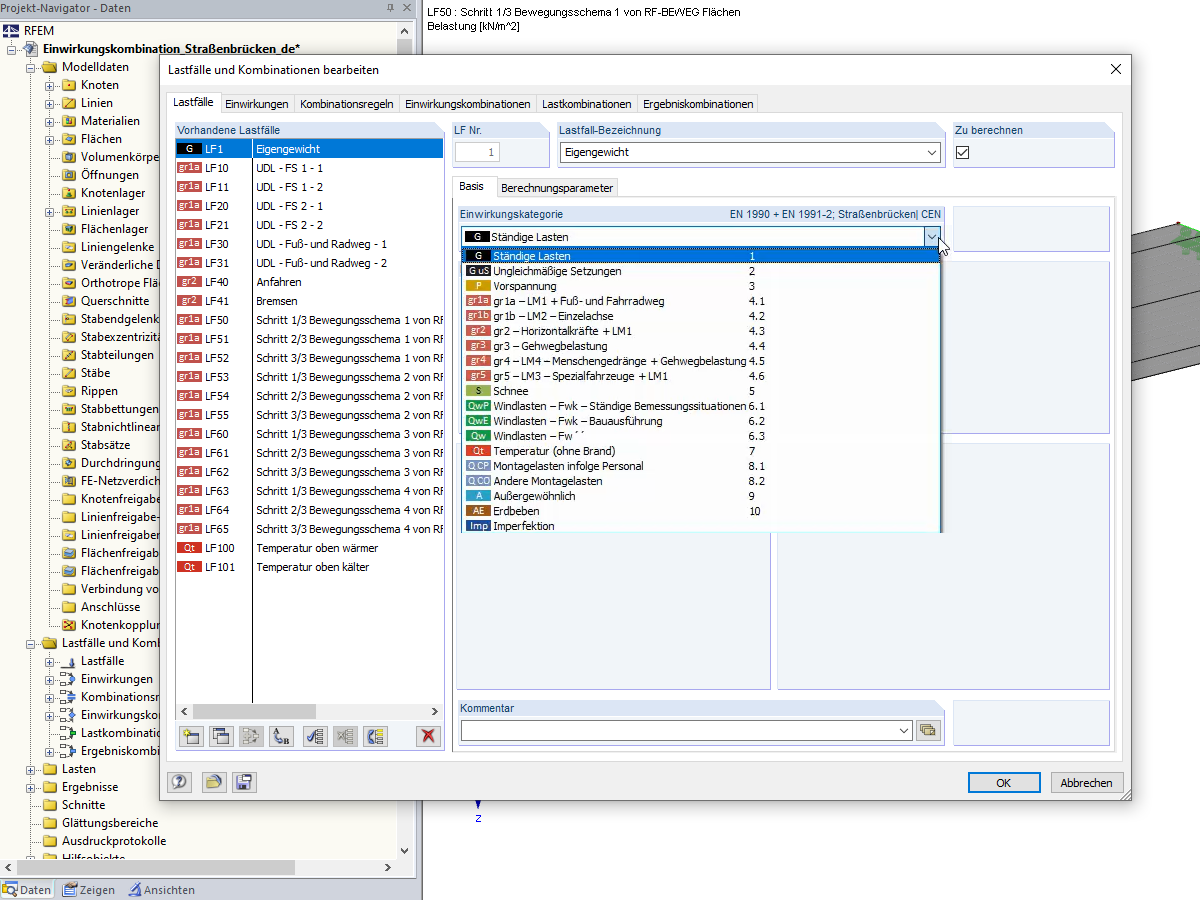Click the save diskette icon at dialog bottom
The height and width of the screenshot is (900, 1200).
click(x=245, y=782)
